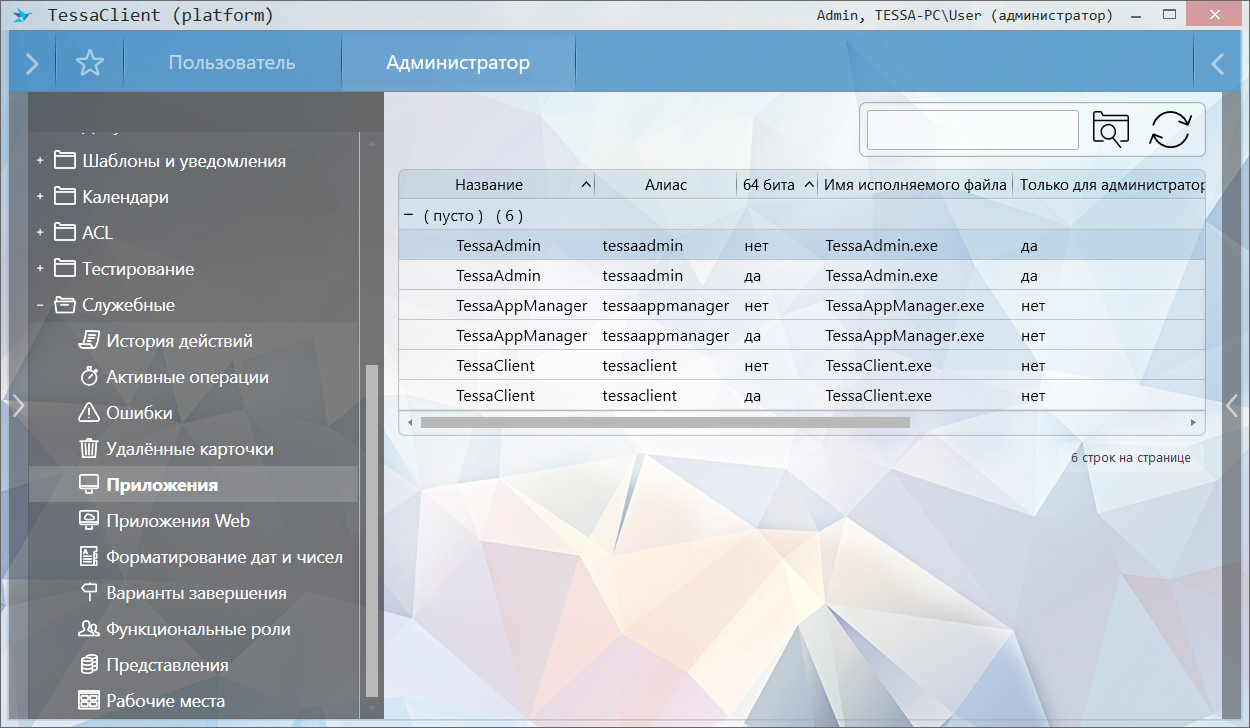Open Удалённые карточки trash item
1250x728 pixels.
[189, 449]
